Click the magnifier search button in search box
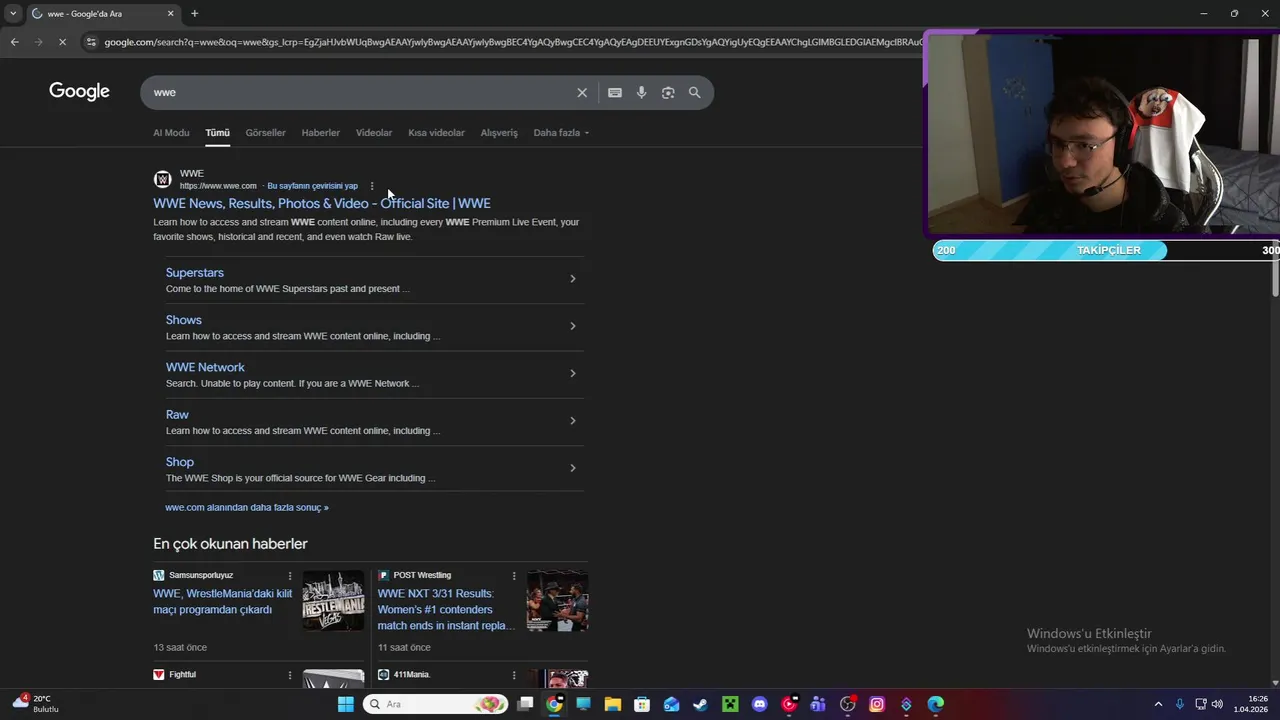 694,92
